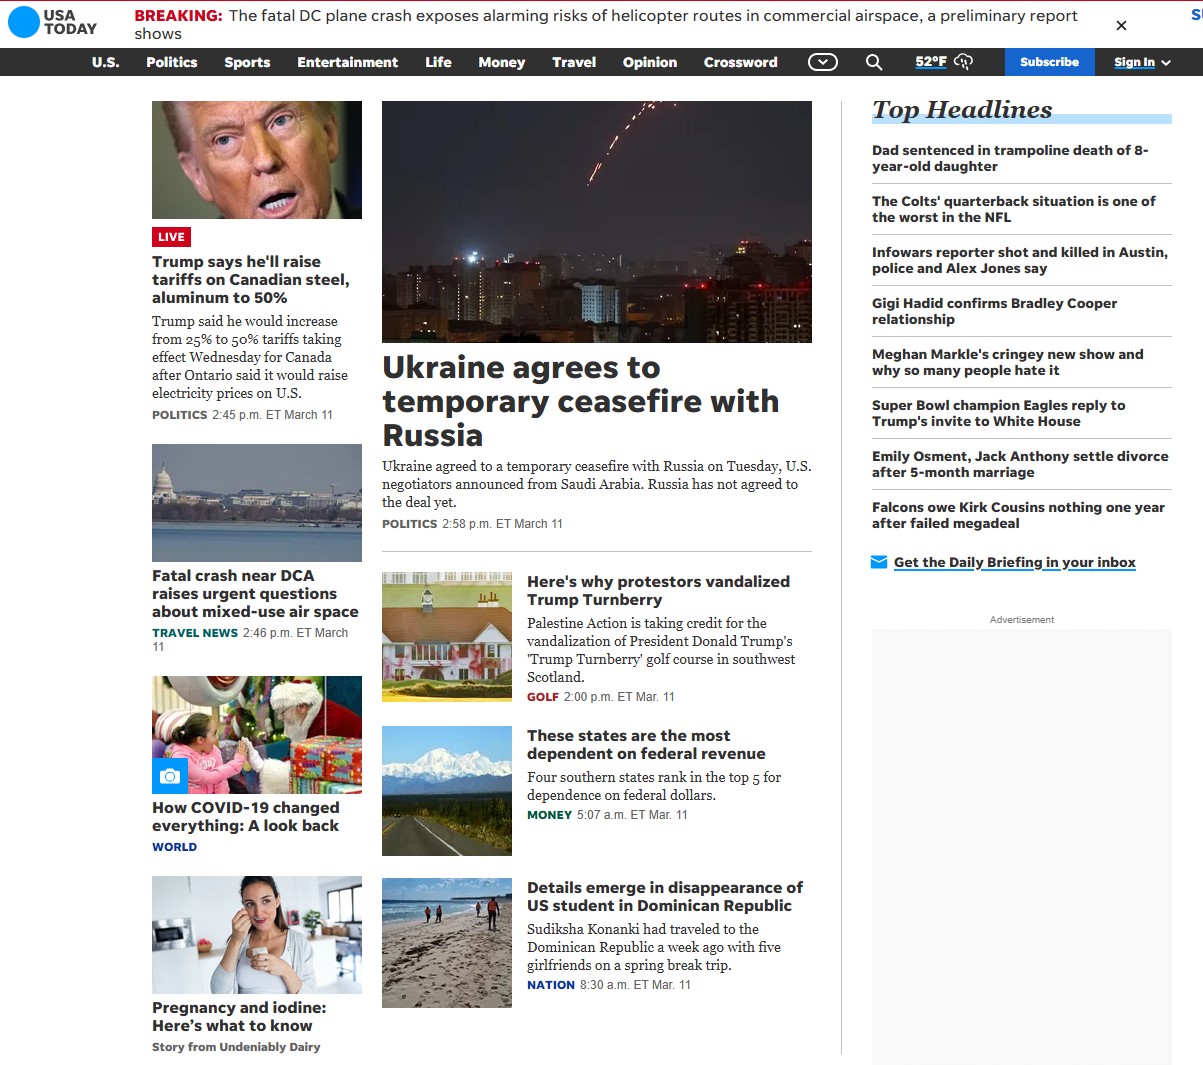Select the Life section

(438, 62)
